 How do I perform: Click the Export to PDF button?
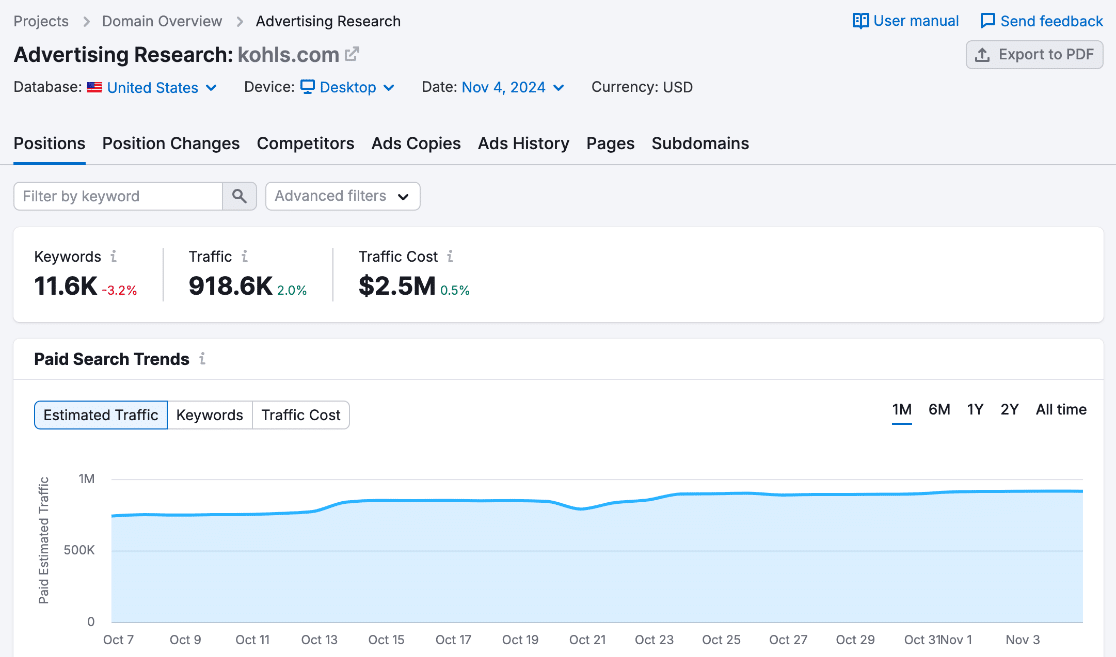(1034, 54)
